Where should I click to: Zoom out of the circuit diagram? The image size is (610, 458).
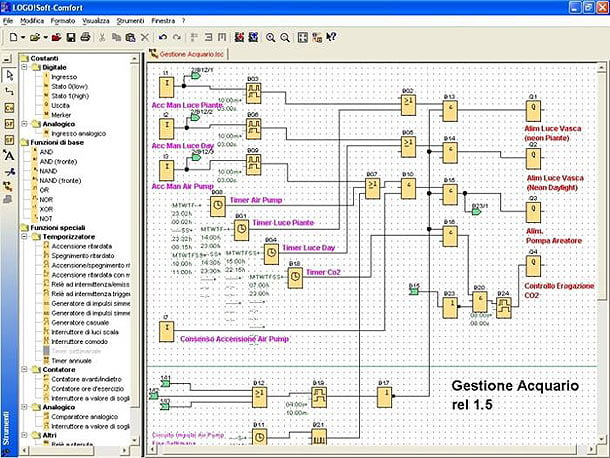coord(285,37)
